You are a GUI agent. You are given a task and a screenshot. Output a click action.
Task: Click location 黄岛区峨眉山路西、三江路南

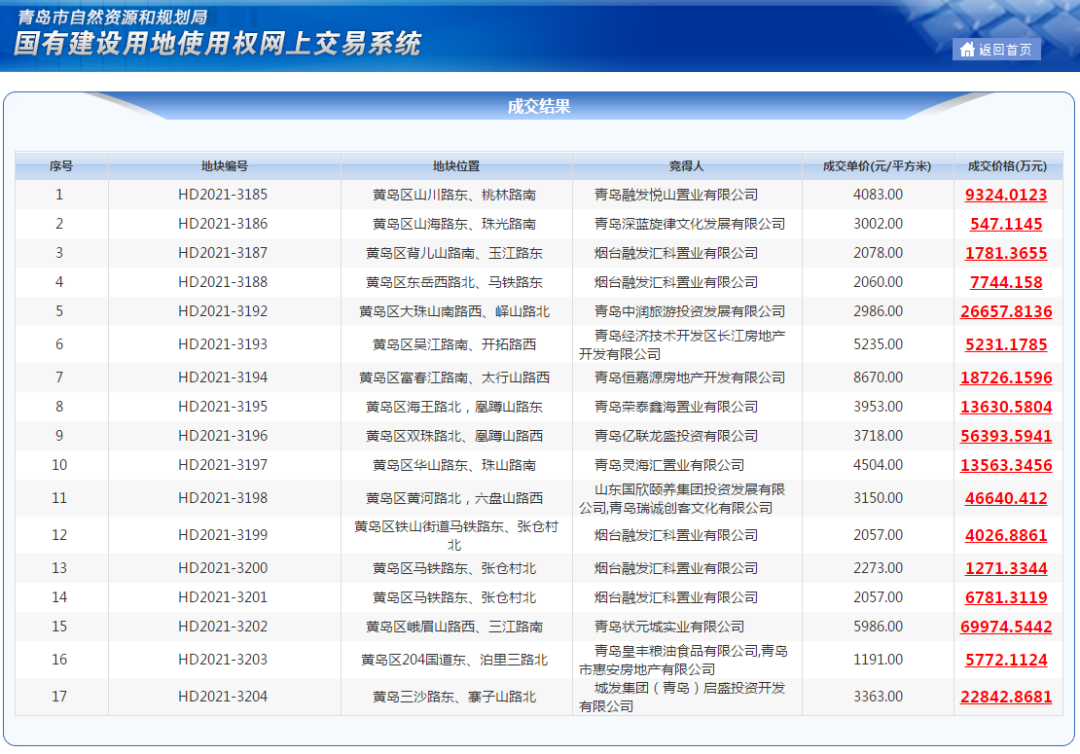point(455,627)
